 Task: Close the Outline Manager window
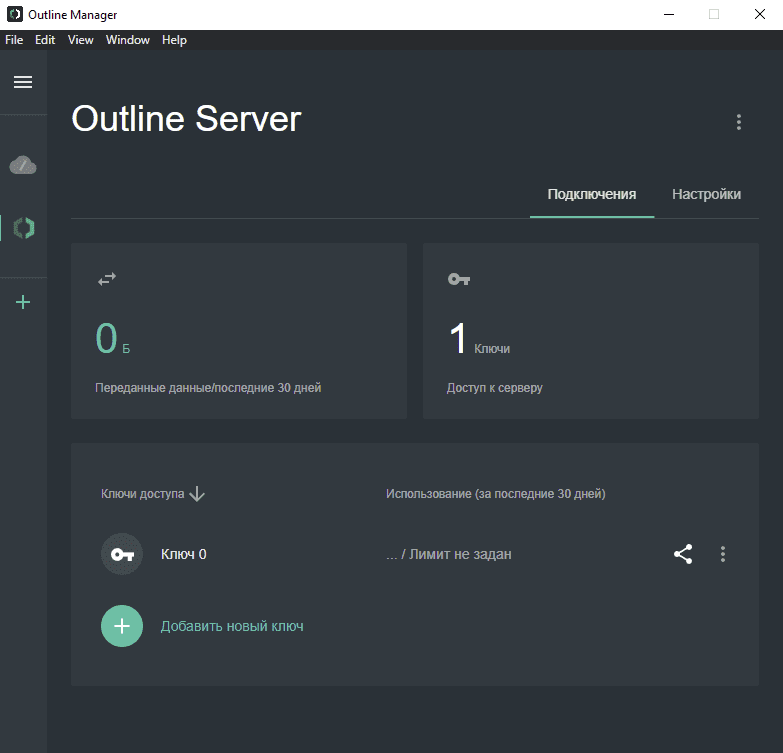coord(760,14)
